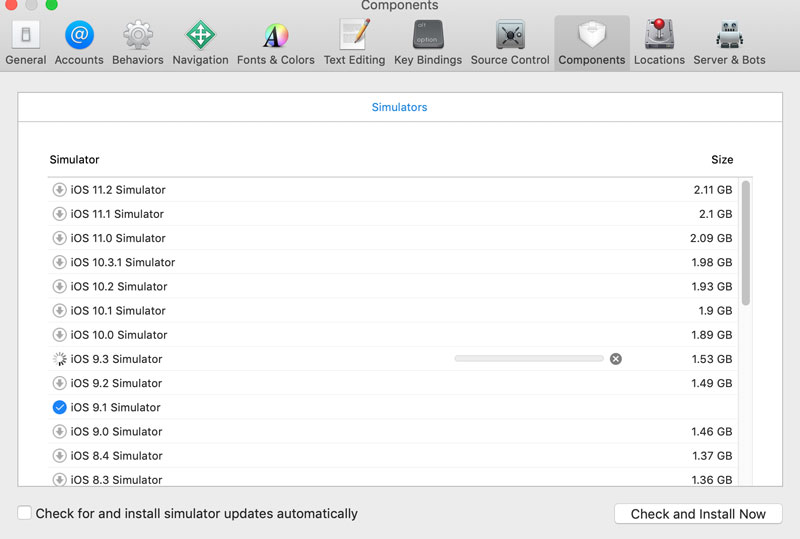Select the iOS 8.4 Simulator row text
This screenshot has width=800, height=539.
(x=116, y=455)
